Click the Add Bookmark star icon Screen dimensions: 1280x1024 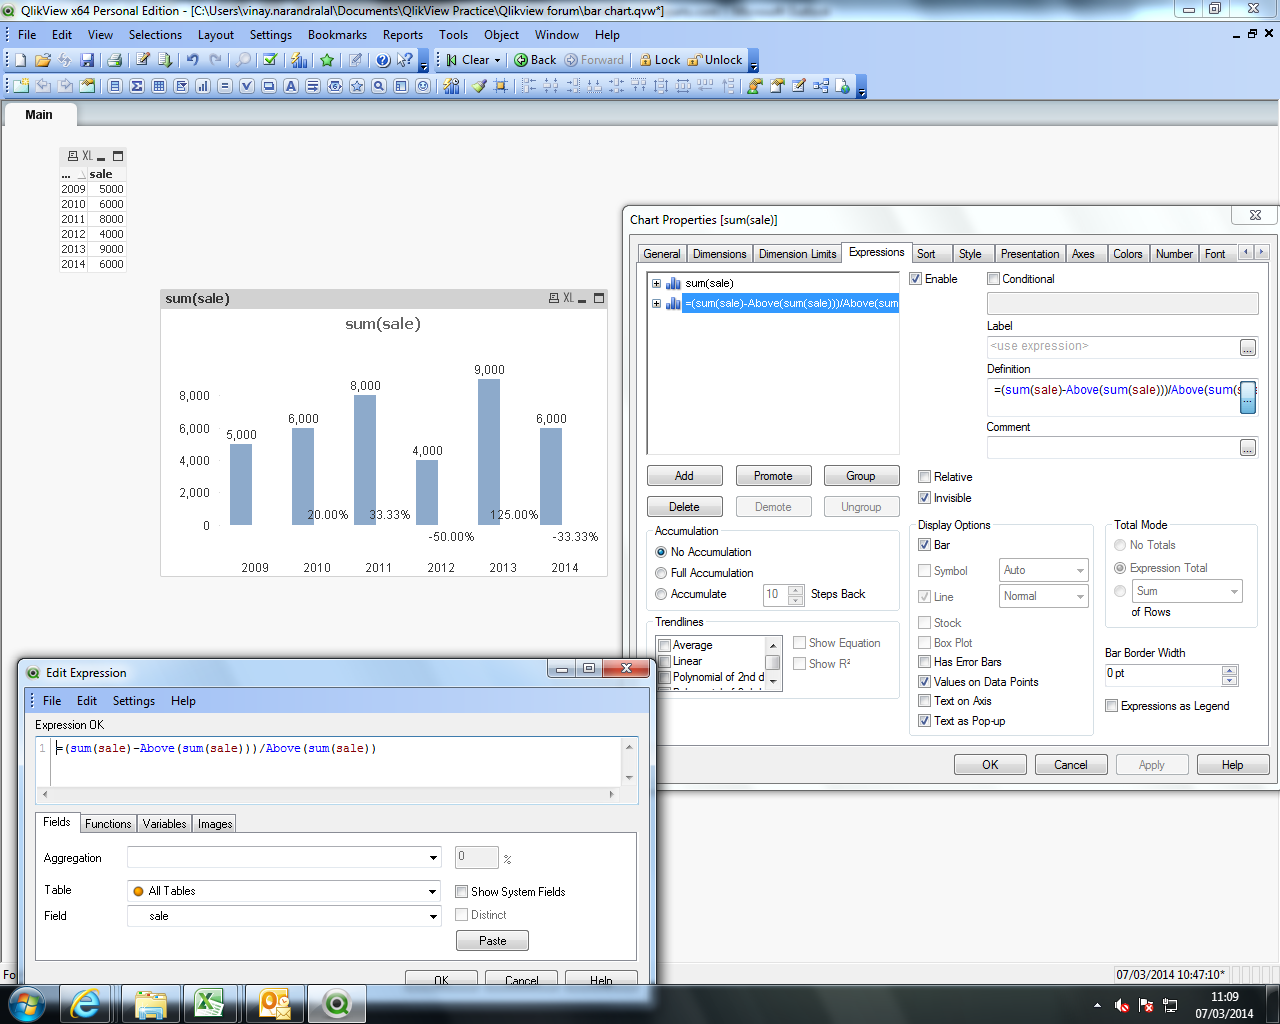(327, 60)
